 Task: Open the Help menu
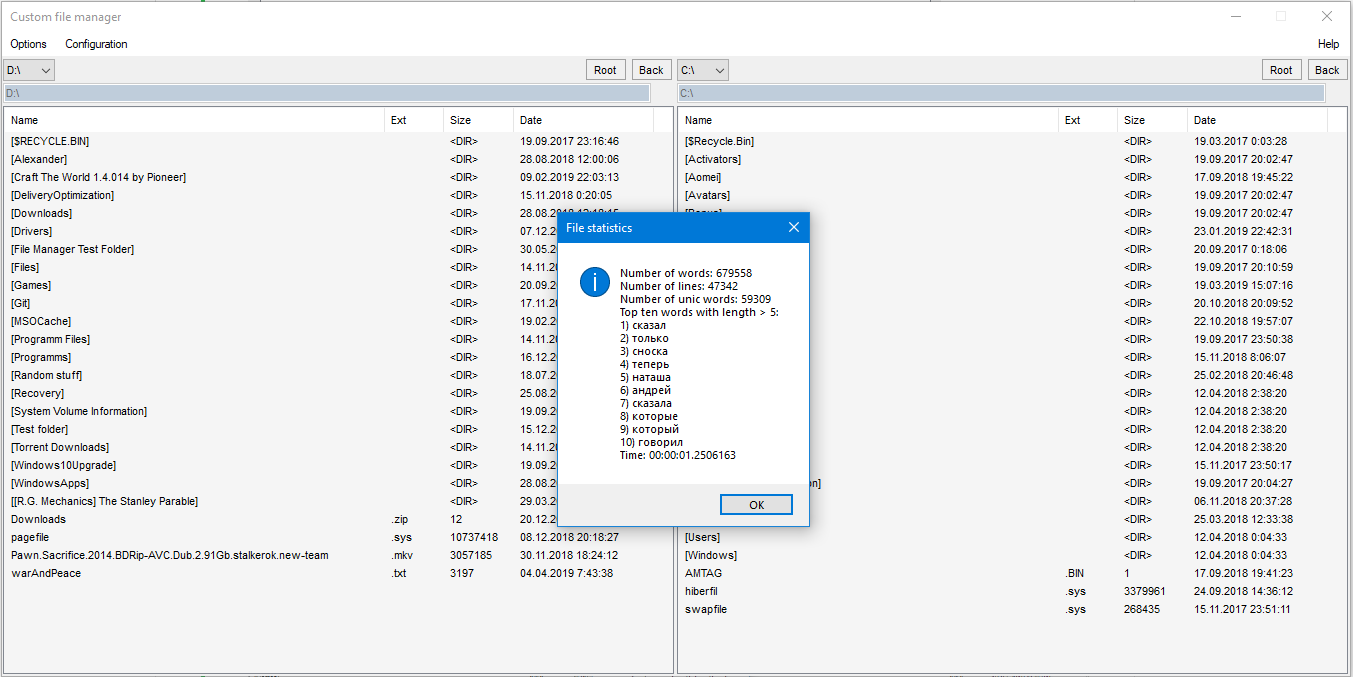[x=1328, y=44]
